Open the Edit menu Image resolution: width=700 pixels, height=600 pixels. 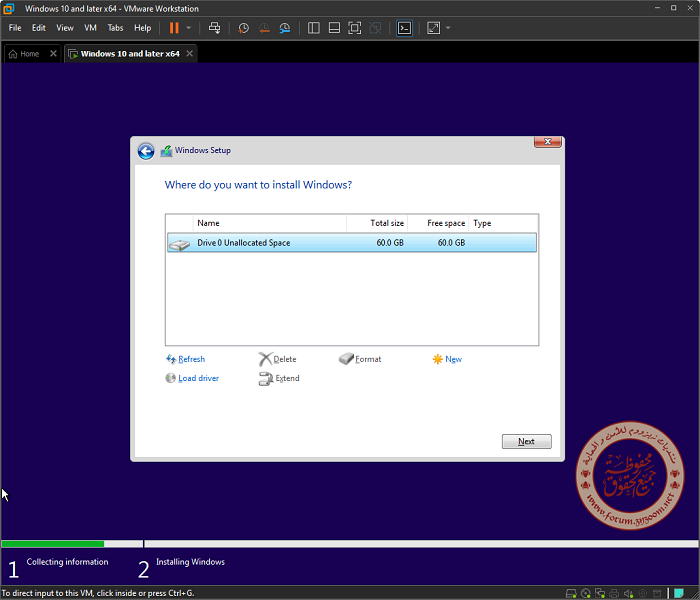[x=38, y=28]
